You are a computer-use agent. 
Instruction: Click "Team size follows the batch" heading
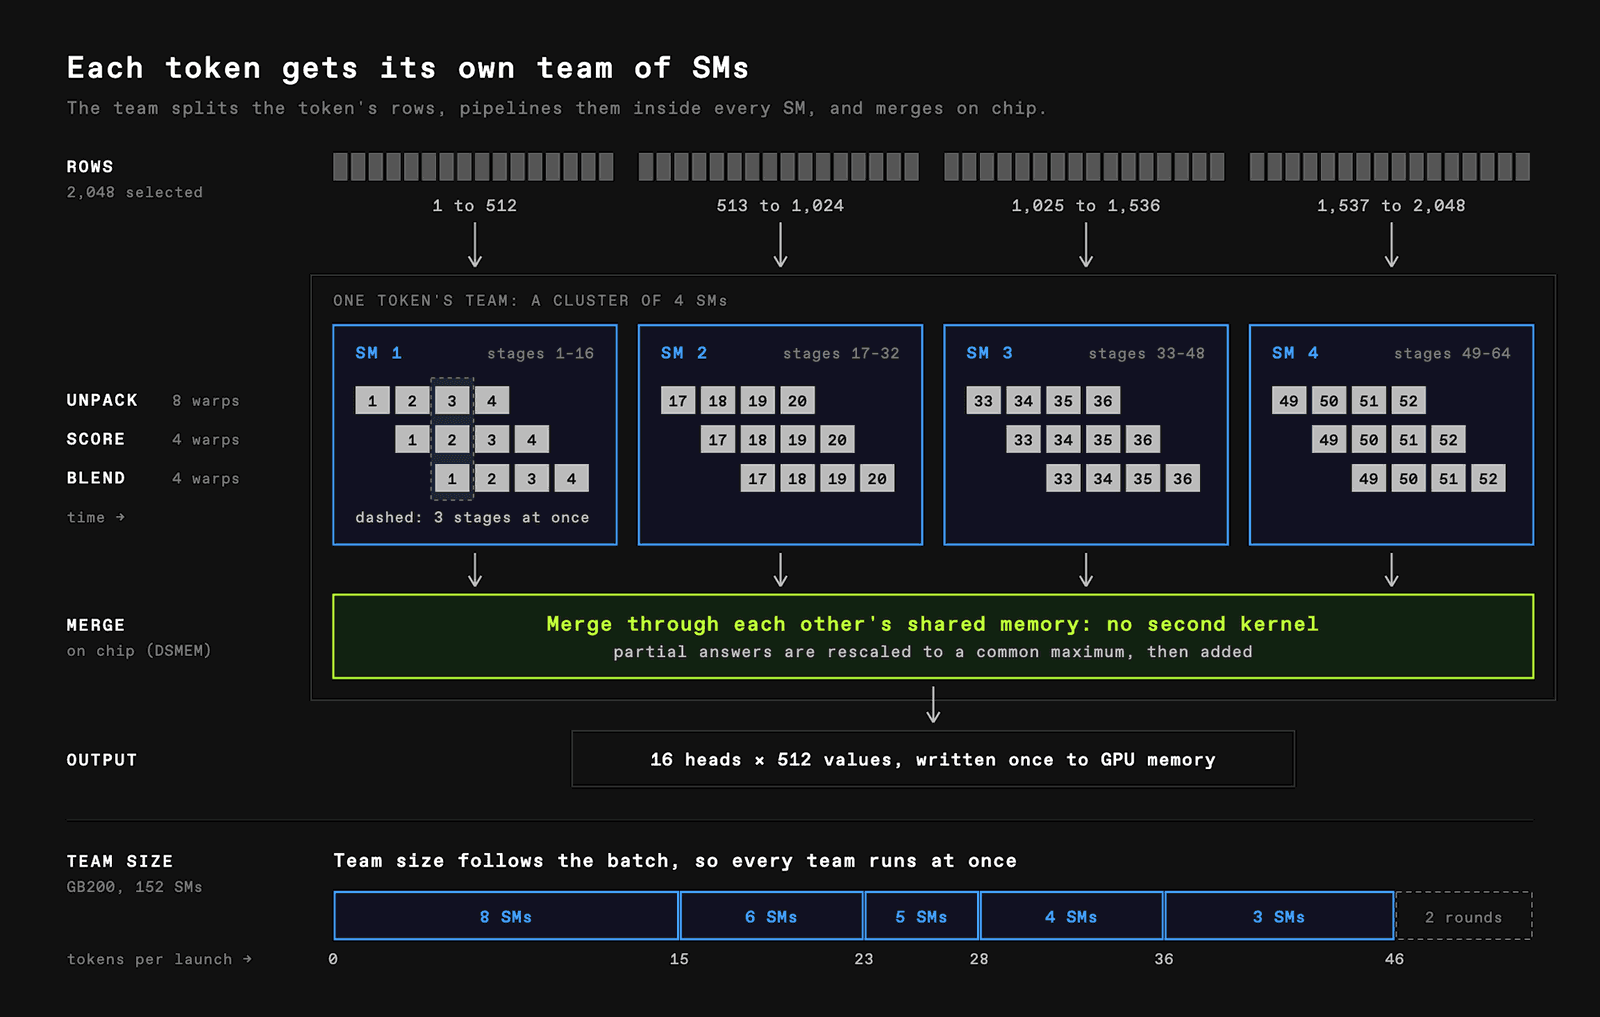(x=675, y=861)
